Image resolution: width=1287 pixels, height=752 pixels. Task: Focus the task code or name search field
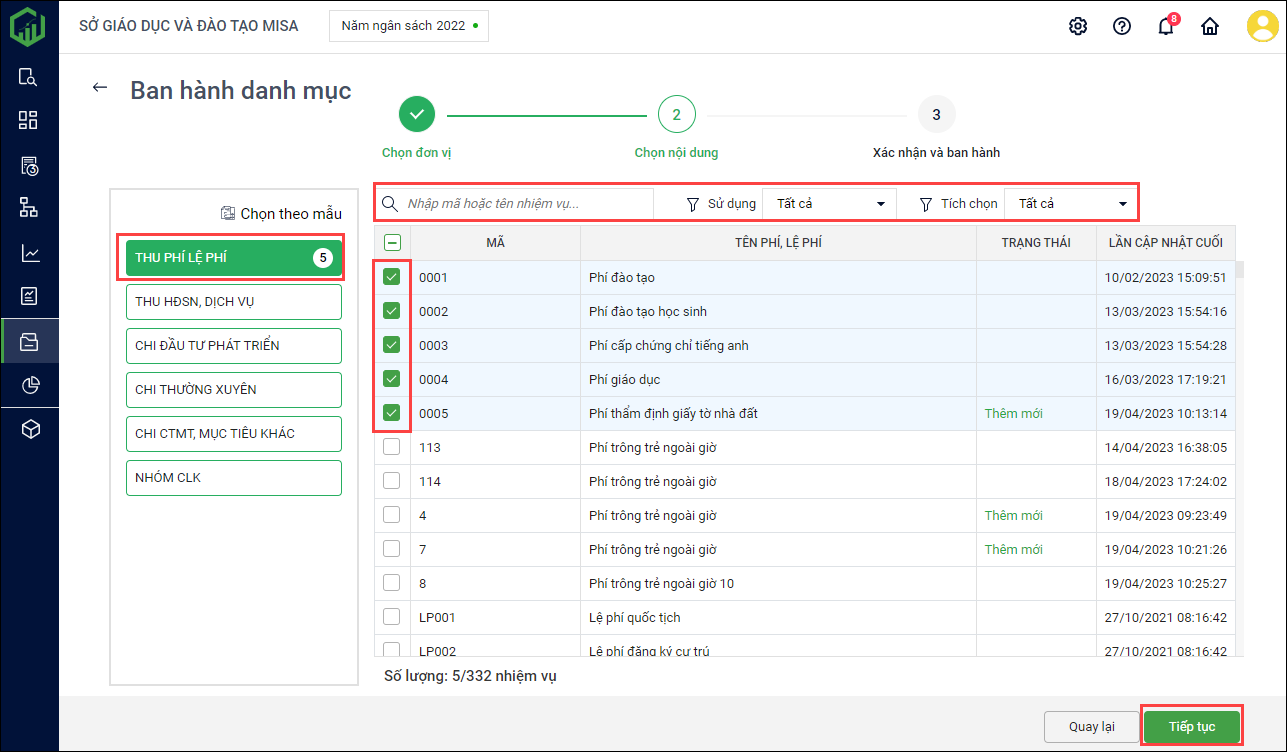coord(525,204)
